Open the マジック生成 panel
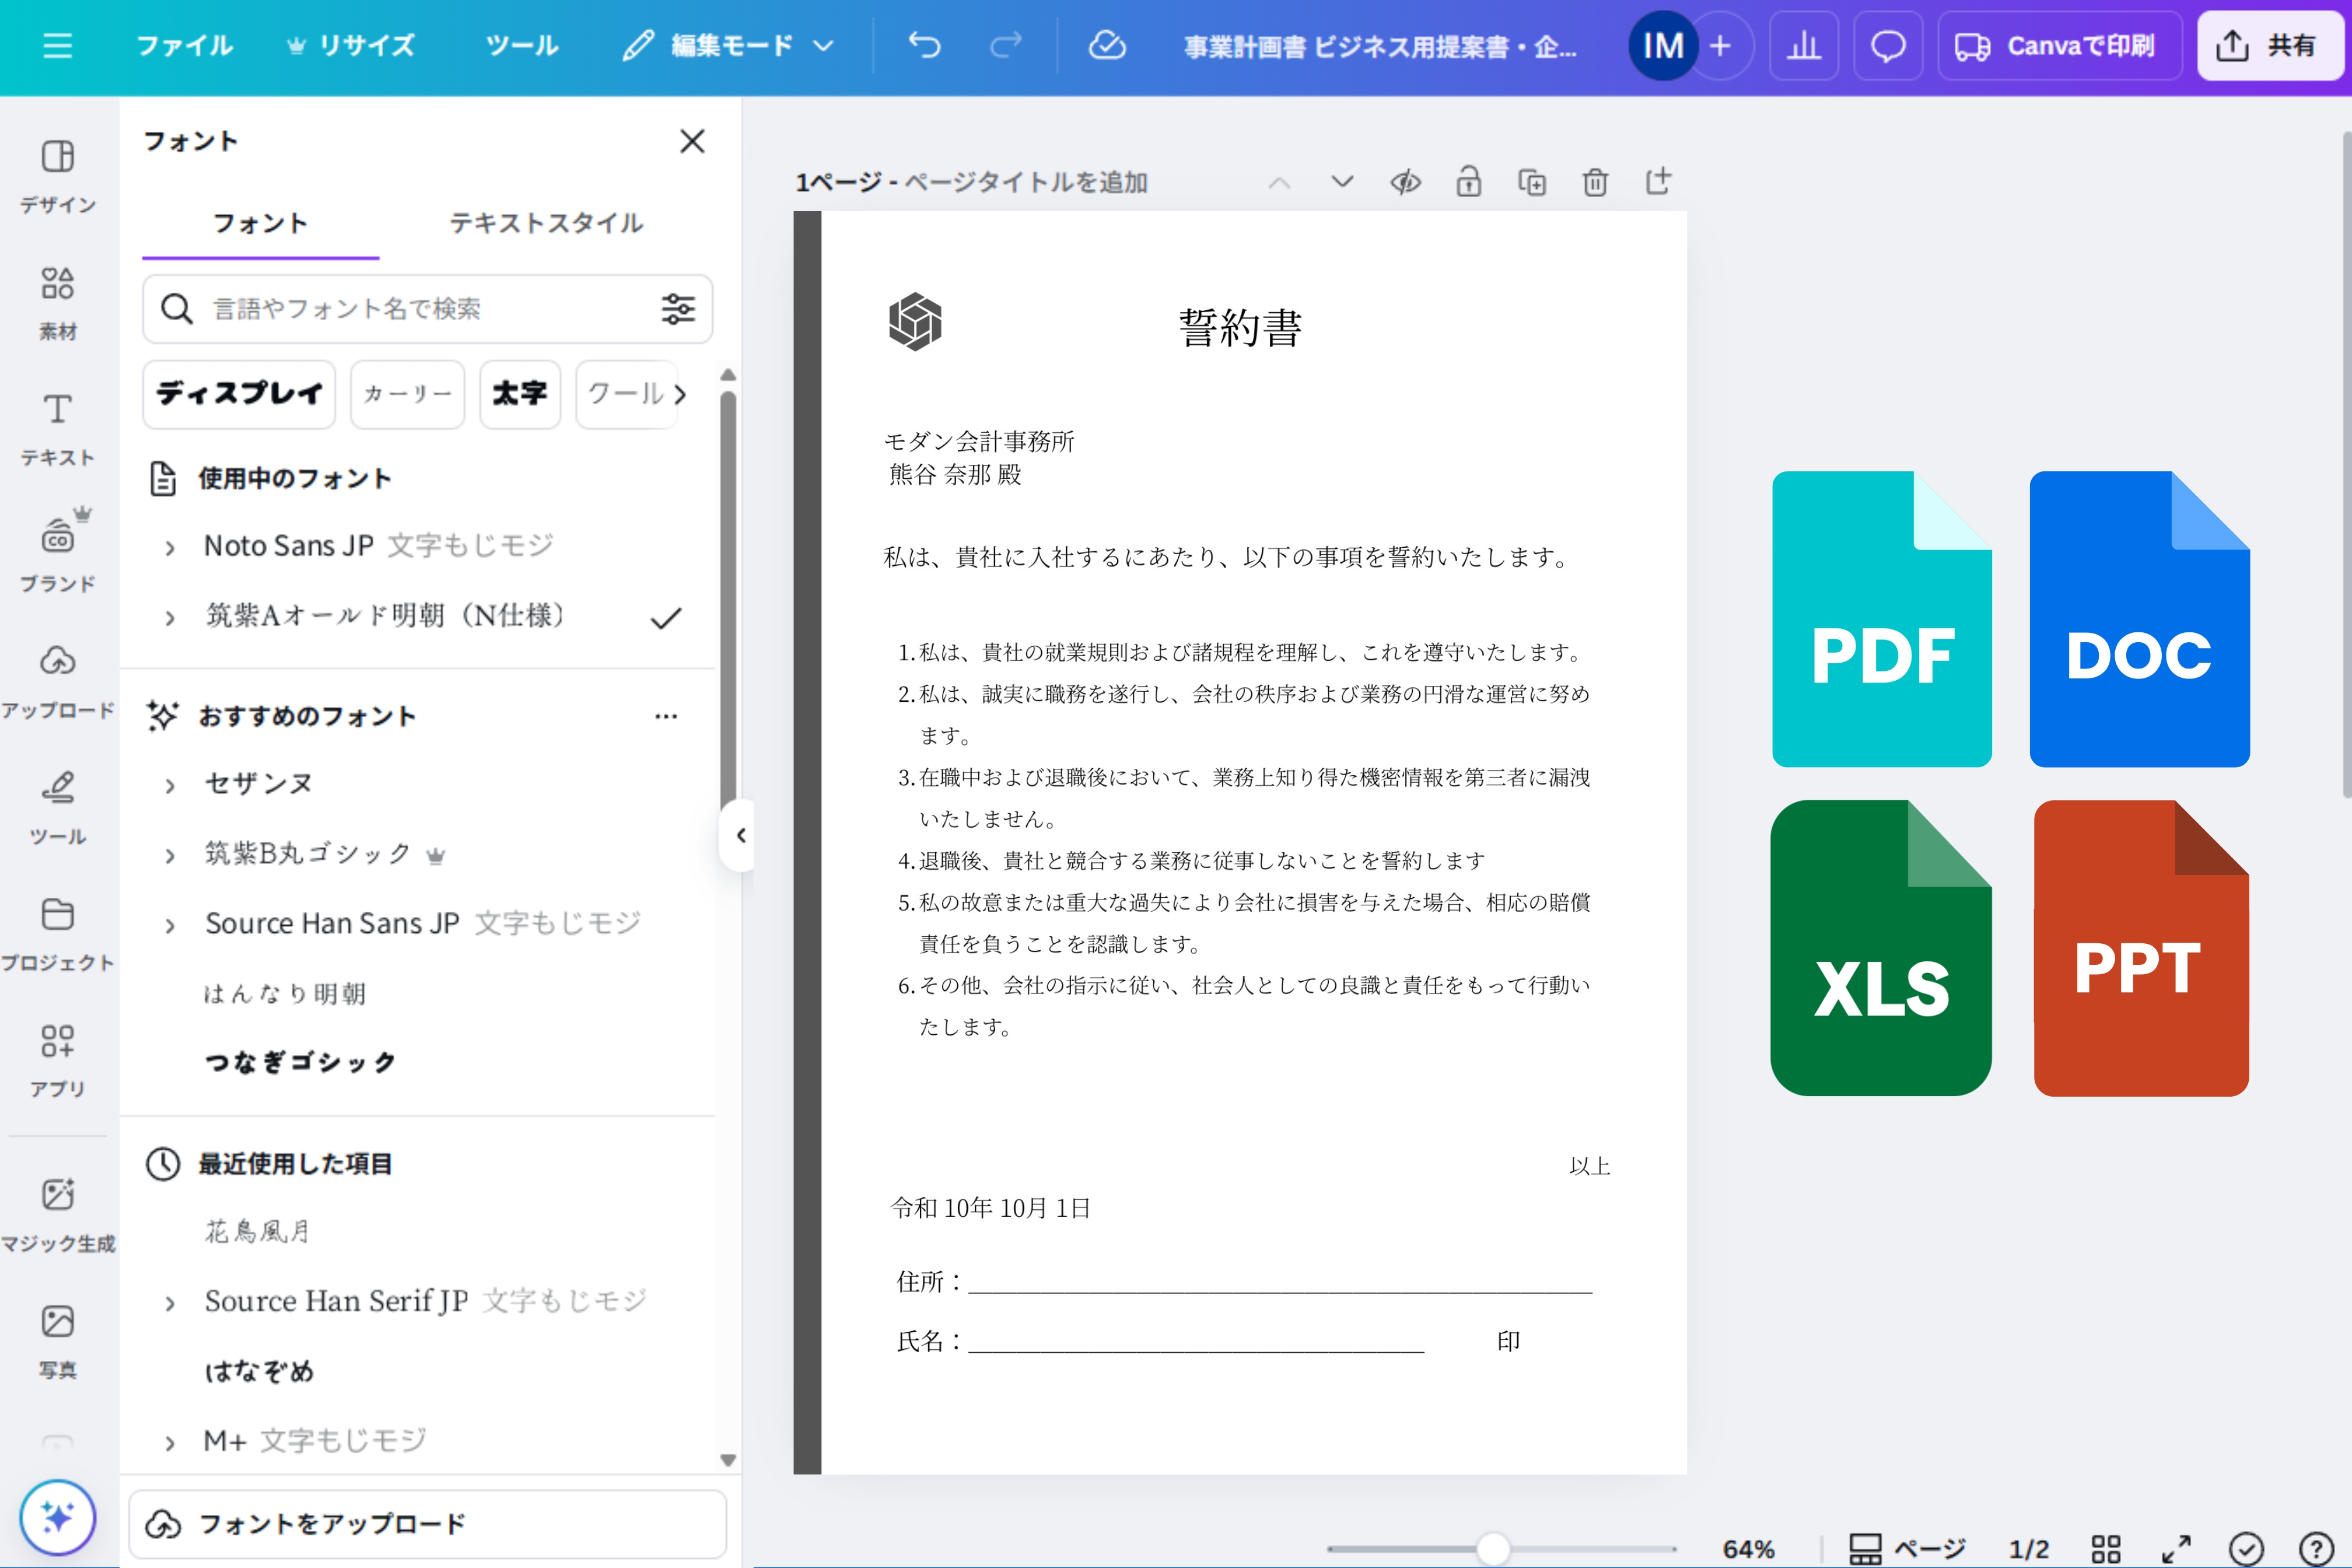2352x1568 pixels. (x=58, y=1215)
